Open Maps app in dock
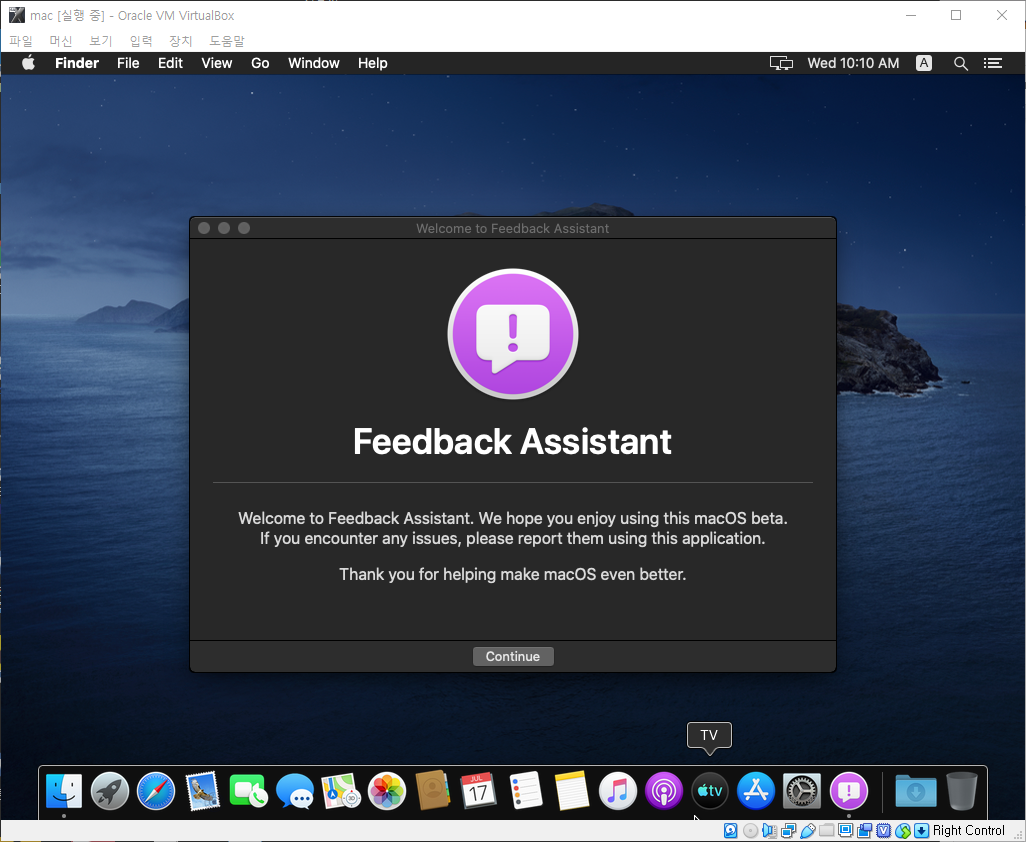Viewport: 1026px width, 842px height. click(x=341, y=791)
